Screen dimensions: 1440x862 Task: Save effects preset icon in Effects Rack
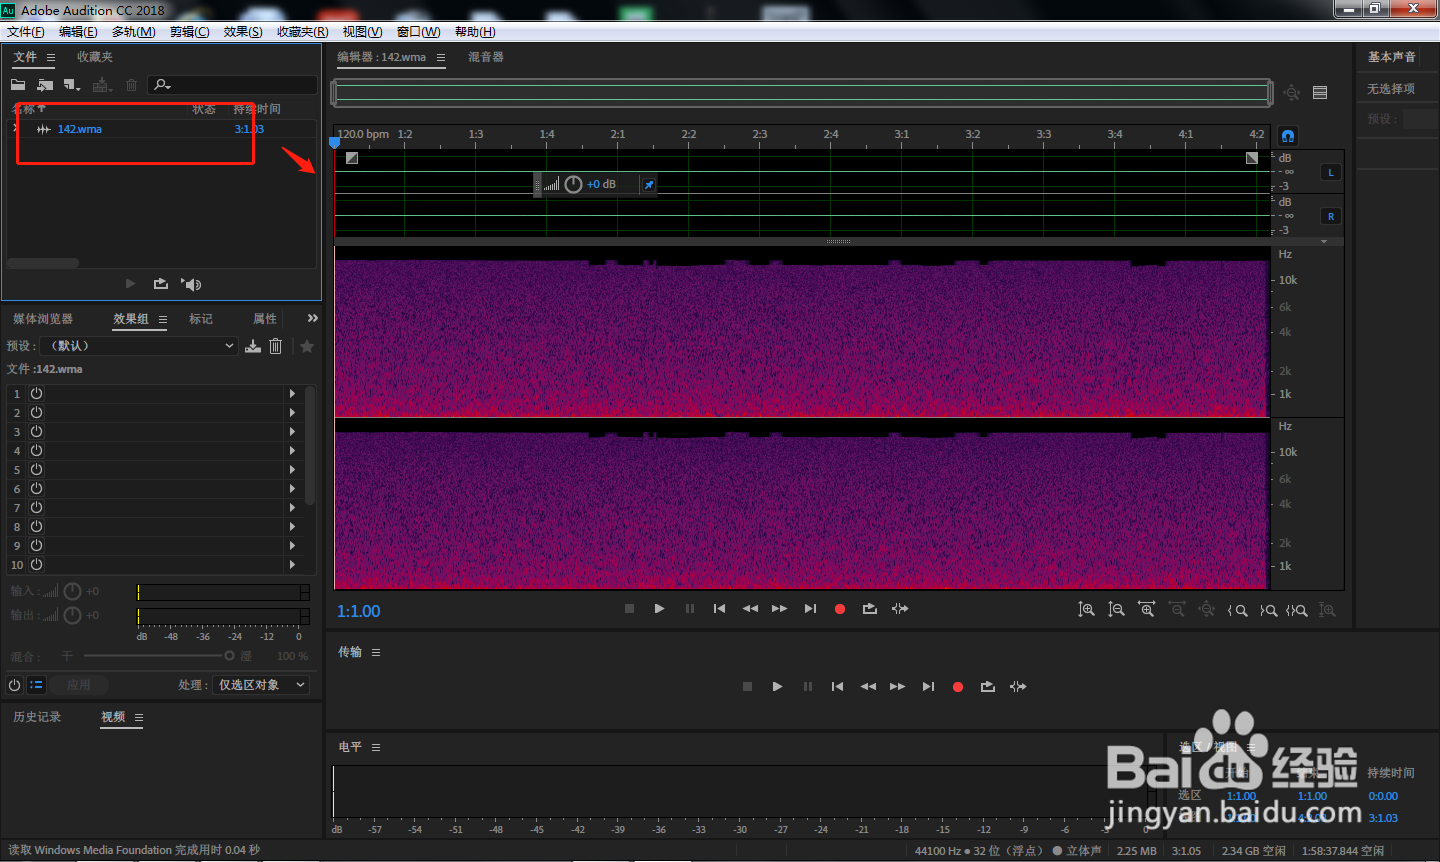coord(253,346)
